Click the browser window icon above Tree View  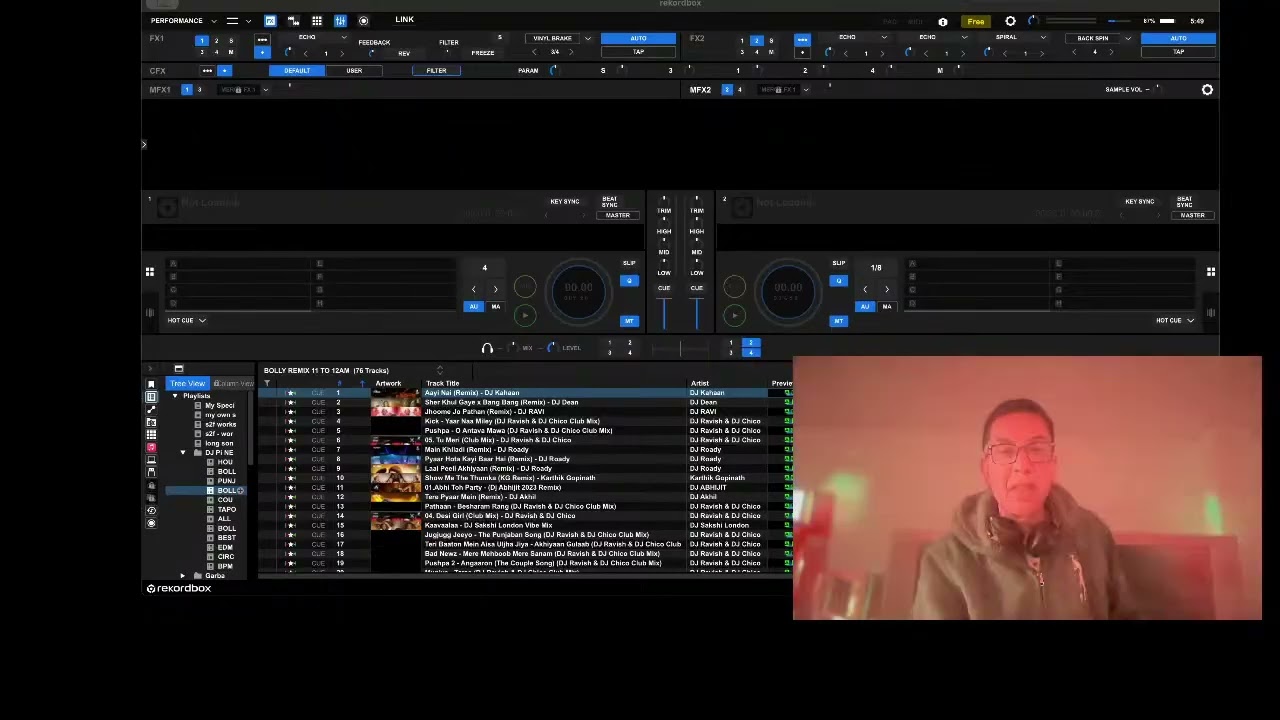(x=178, y=369)
